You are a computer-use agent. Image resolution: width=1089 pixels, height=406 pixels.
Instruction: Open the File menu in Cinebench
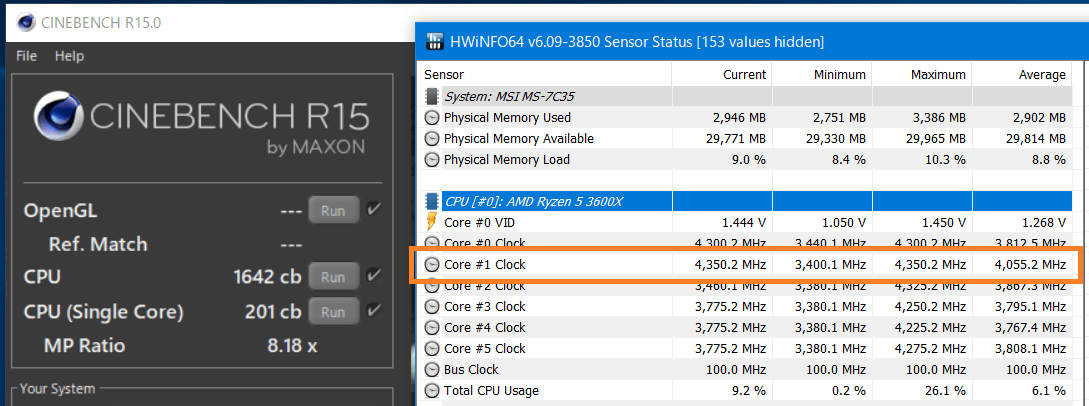[27, 56]
